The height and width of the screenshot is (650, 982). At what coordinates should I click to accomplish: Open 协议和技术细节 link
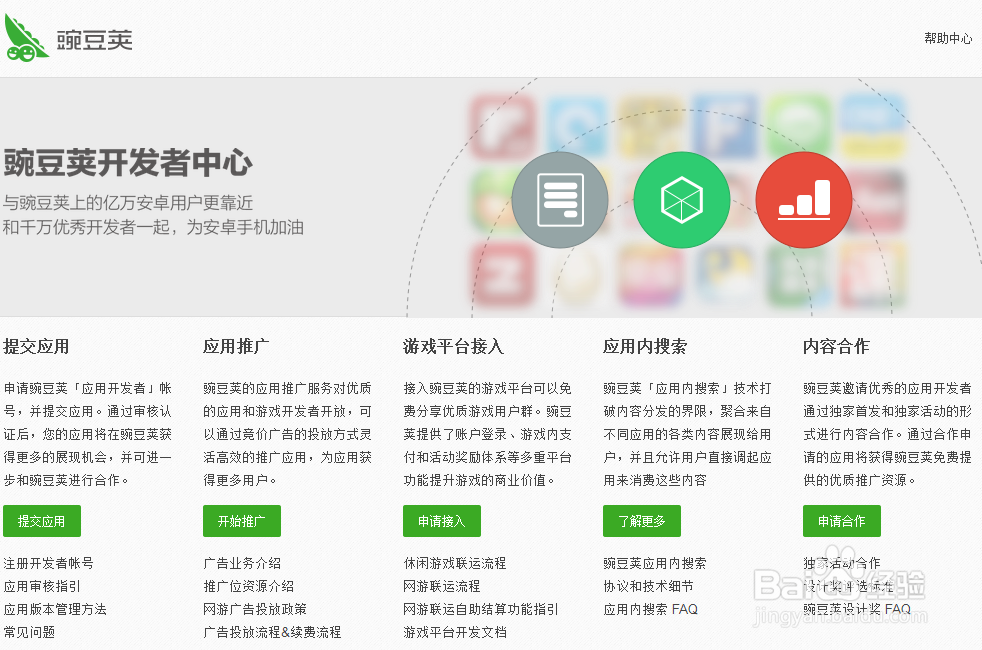pos(648,586)
